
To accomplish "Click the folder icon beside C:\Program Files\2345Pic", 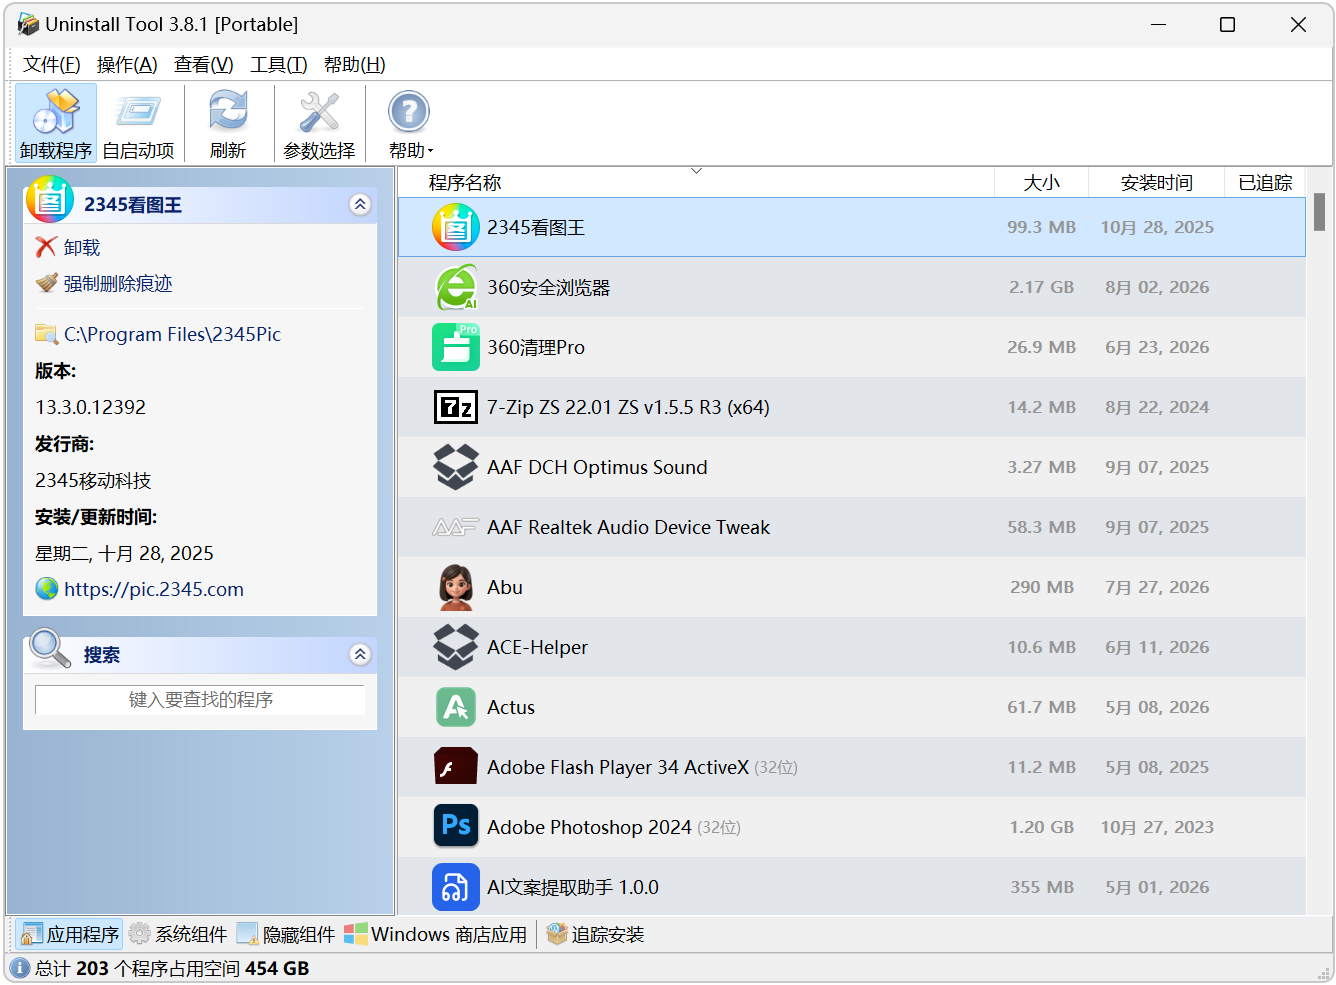I will 46,334.
